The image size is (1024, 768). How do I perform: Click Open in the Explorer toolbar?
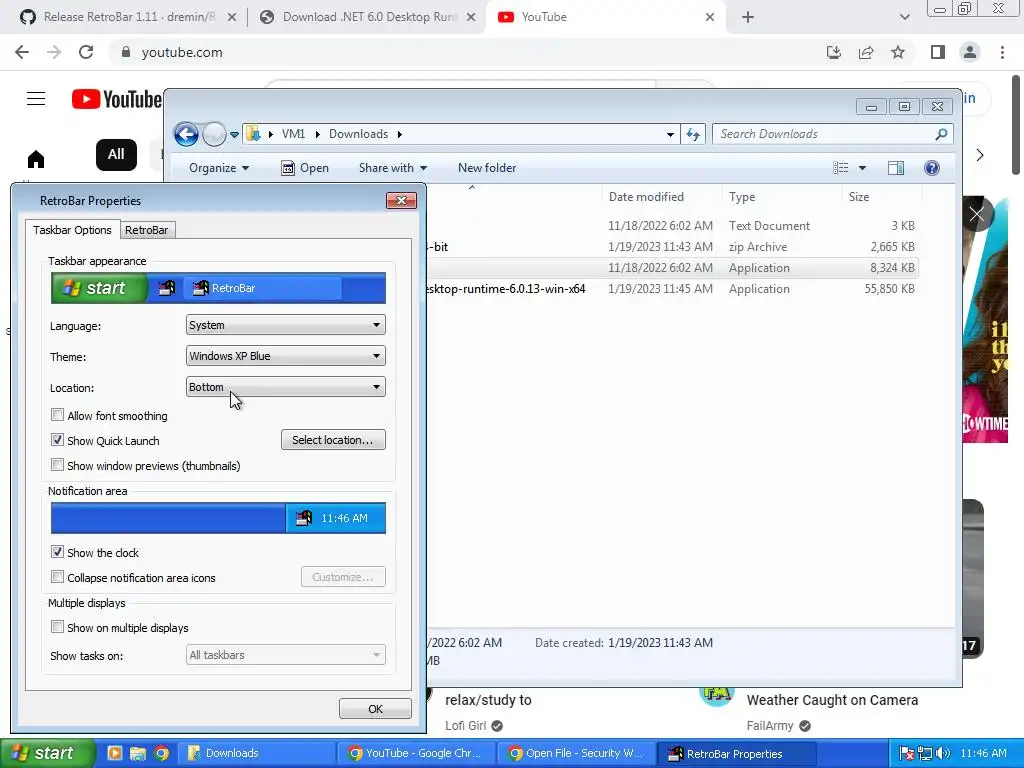[x=305, y=168]
